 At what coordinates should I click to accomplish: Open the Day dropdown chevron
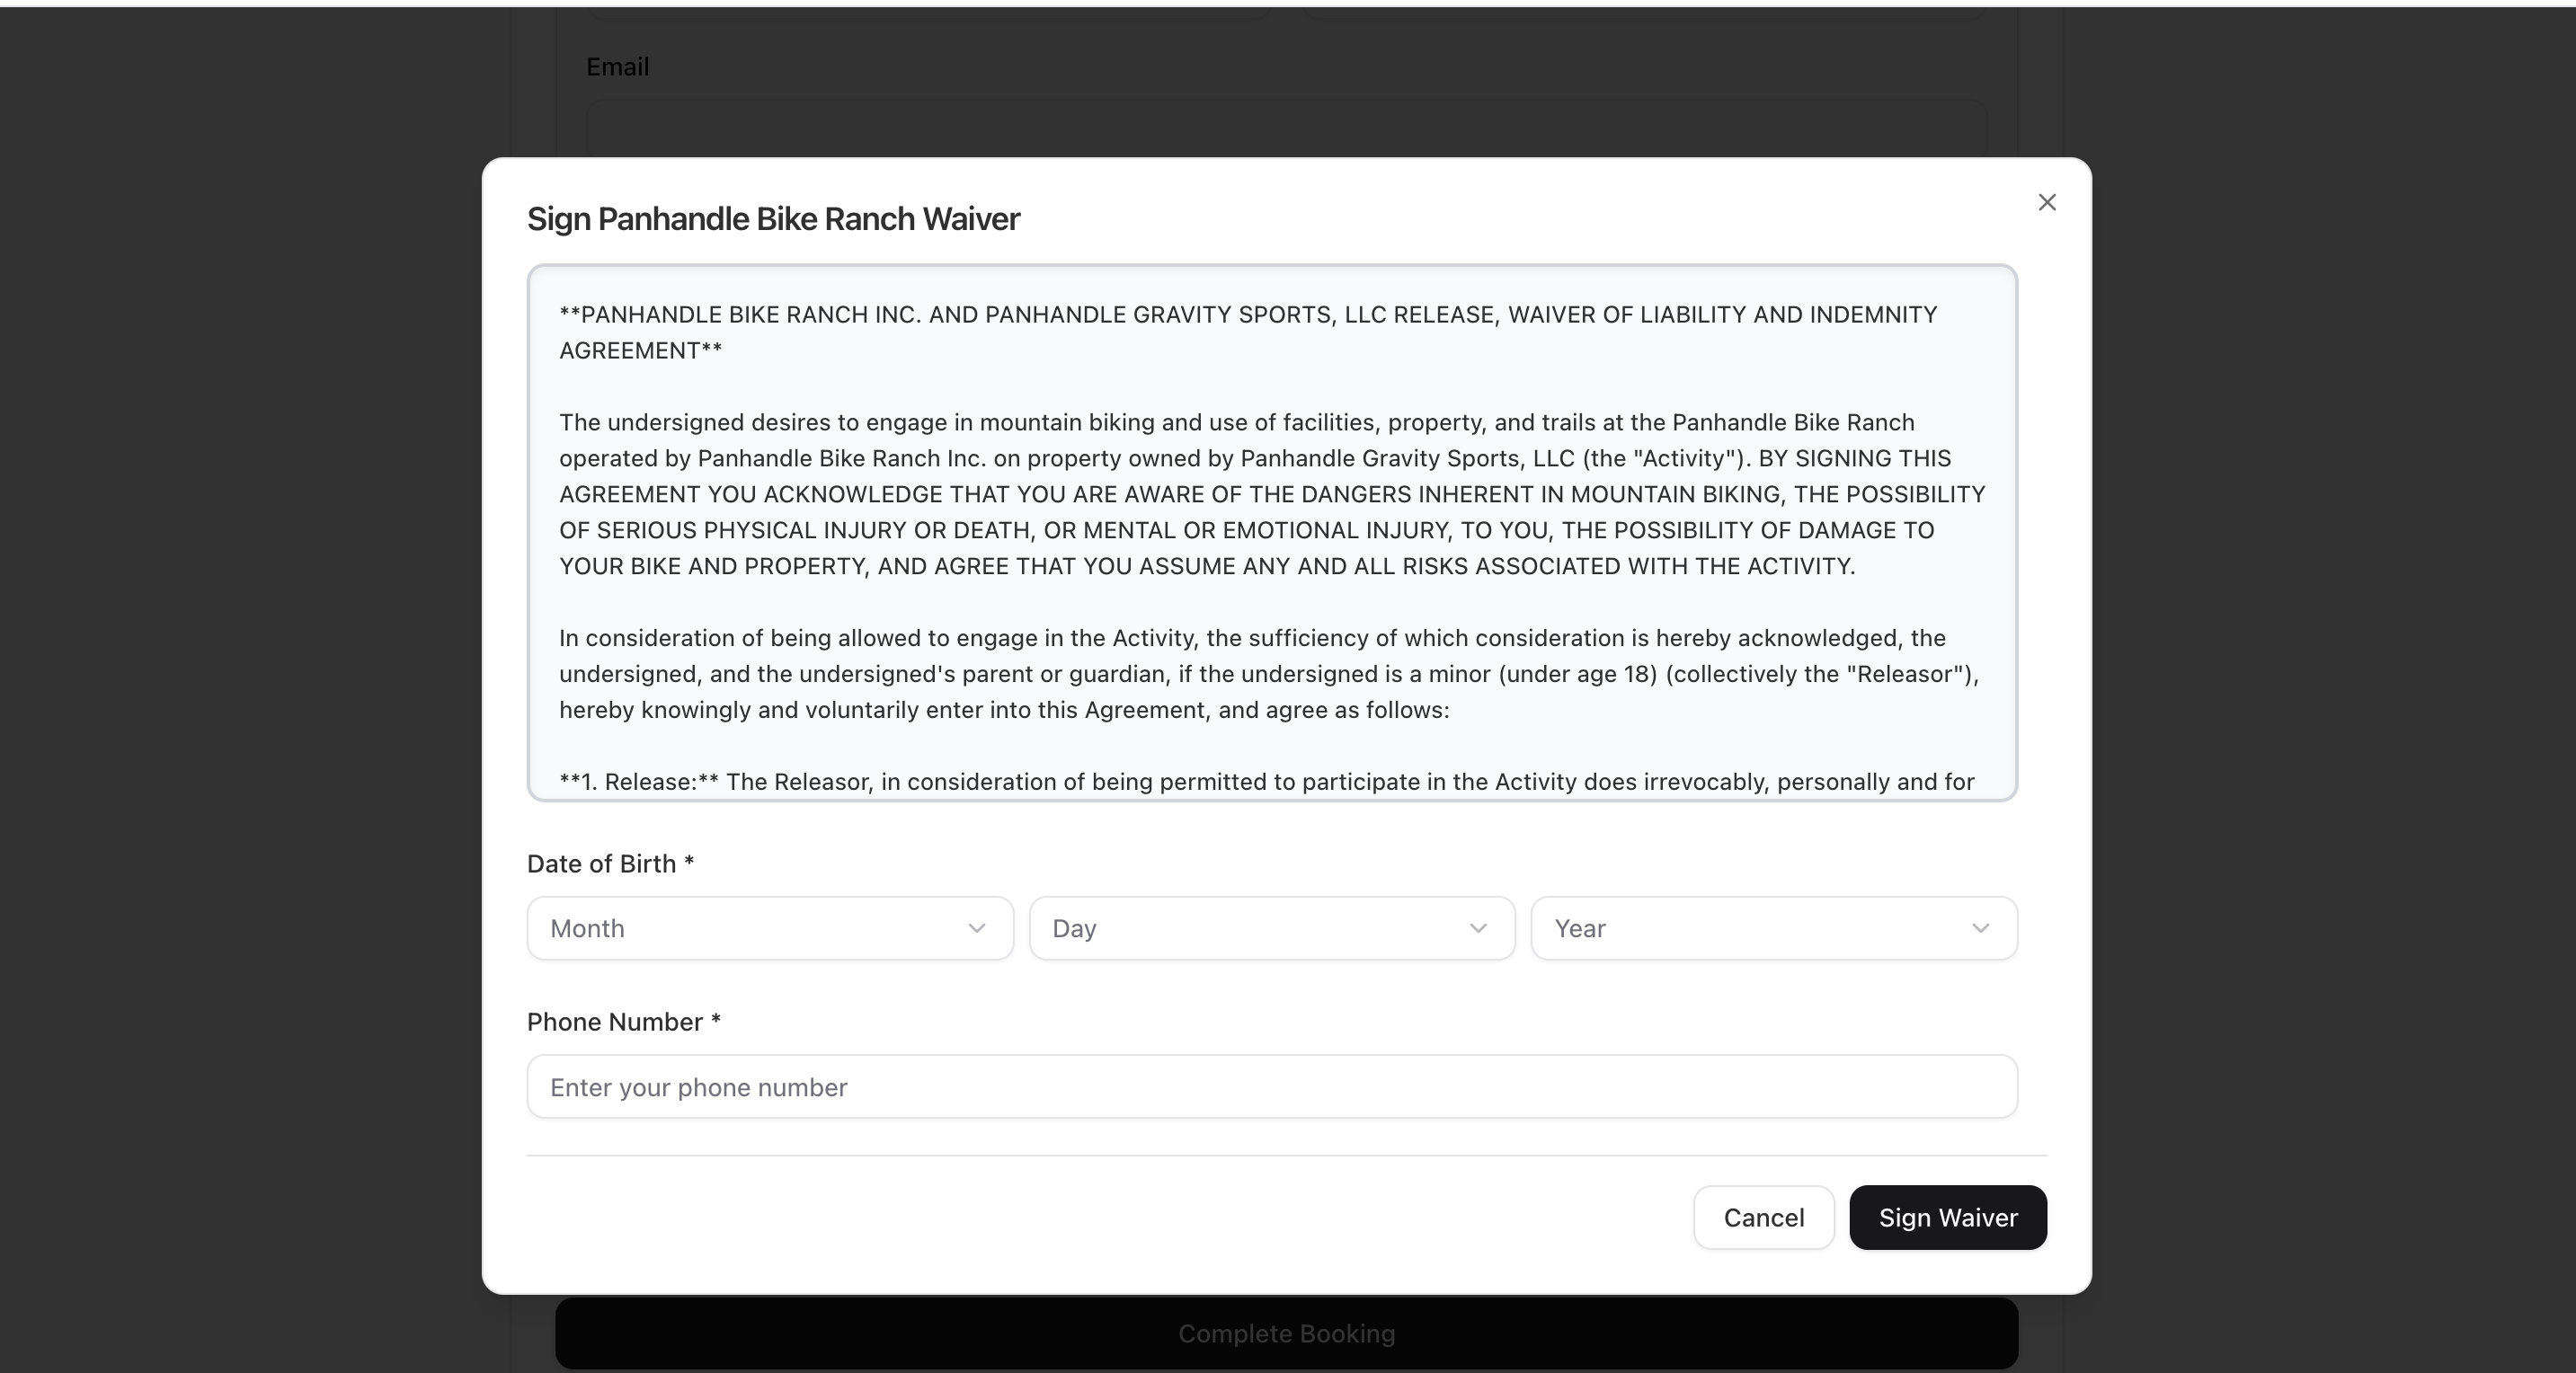coord(1478,929)
